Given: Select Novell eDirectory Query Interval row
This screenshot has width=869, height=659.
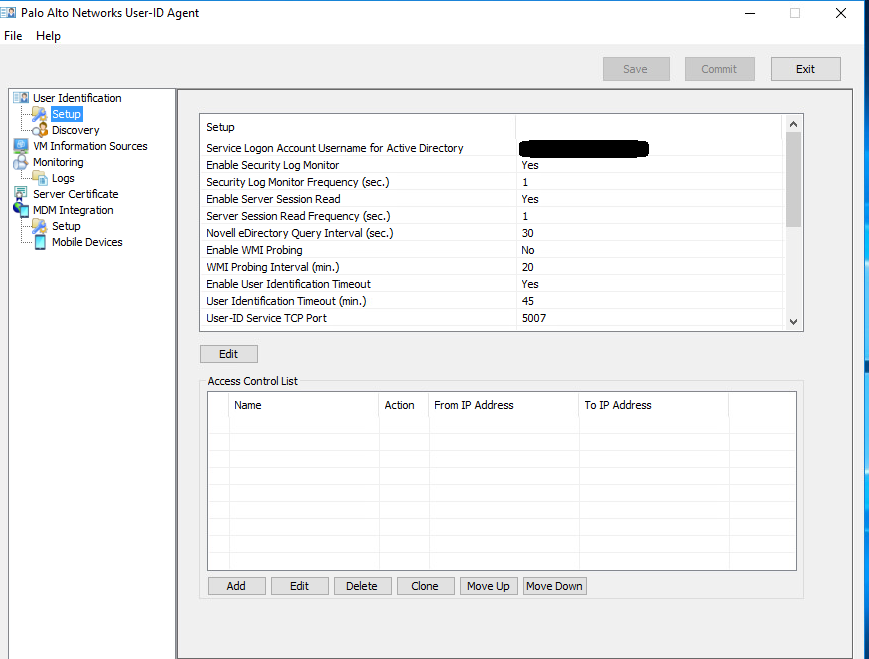Looking at the screenshot, I should pyautogui.click(x=492, y=233).
